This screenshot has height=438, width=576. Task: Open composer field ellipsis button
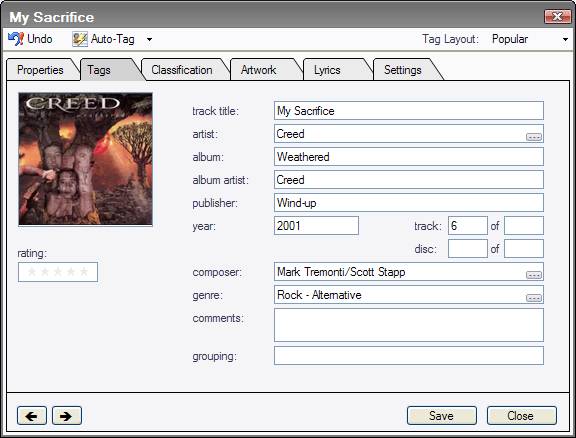pyautogui.click(x=534, y=275)
